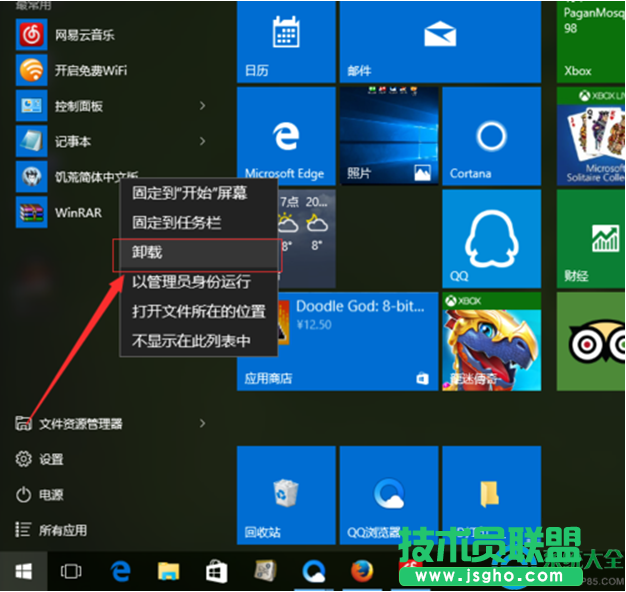Screen dimensions: 626x592
Task: Expand the 记事本 jump list arrow
Action: pos(203,142)
